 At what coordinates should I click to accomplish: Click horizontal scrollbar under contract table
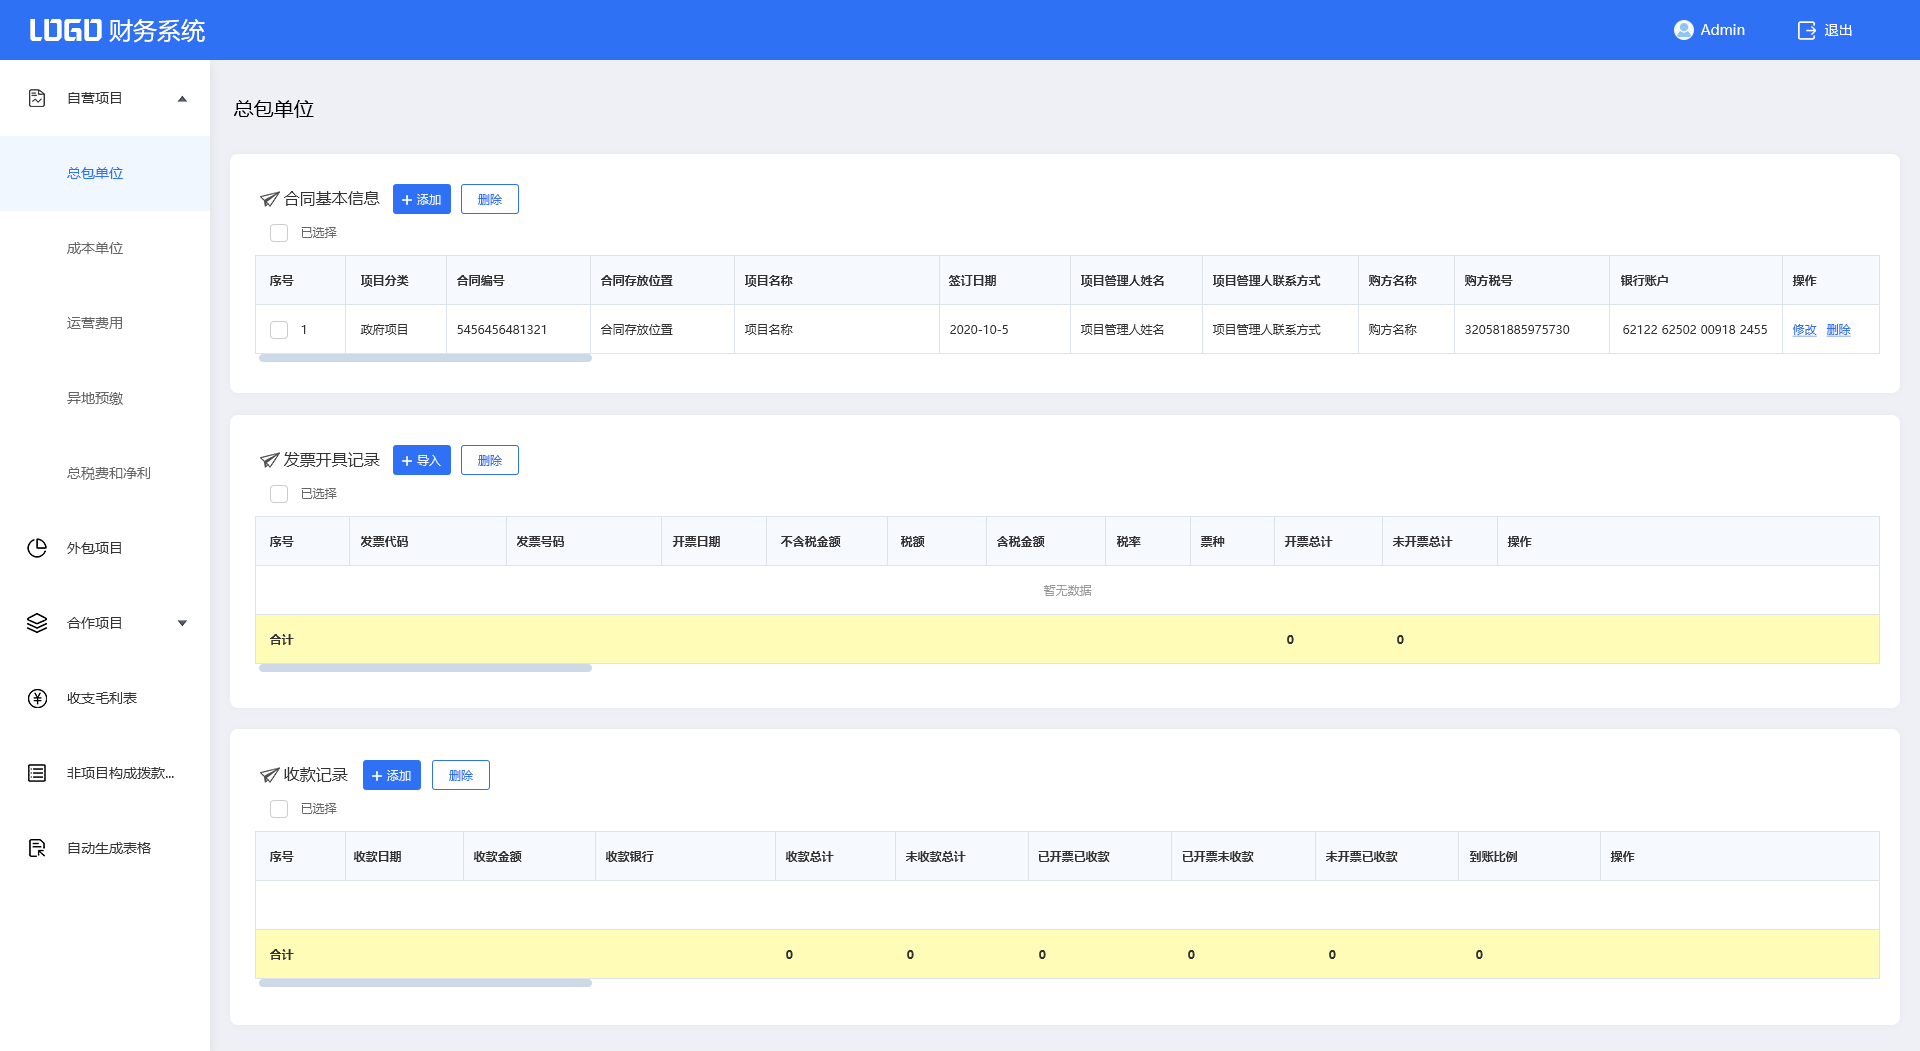tap(425, 358)
